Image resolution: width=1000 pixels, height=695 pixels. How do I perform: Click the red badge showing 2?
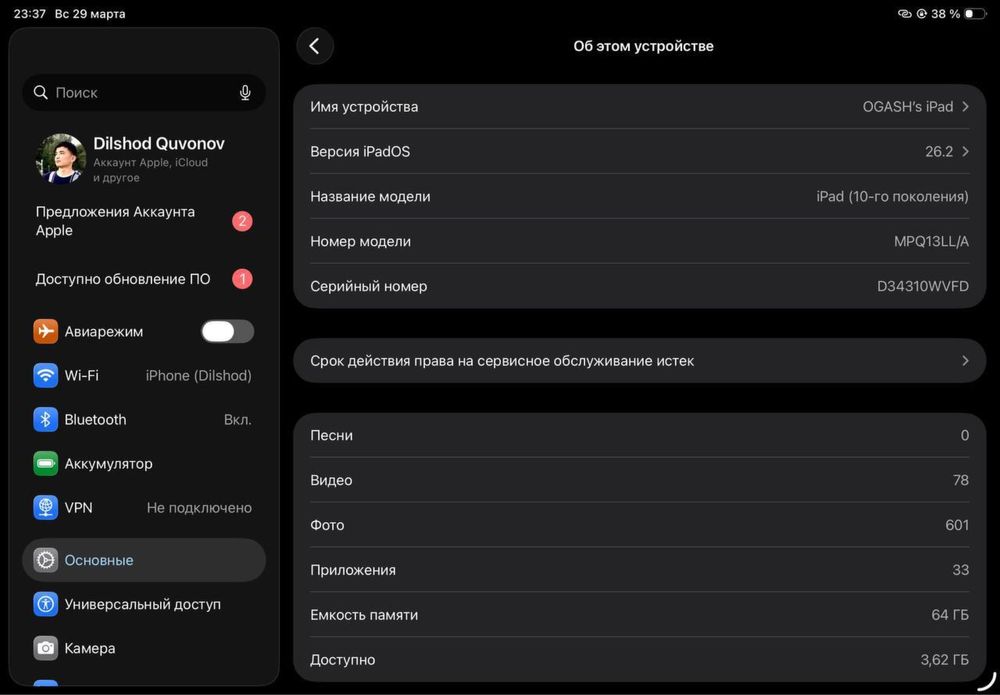pos(242,221)
